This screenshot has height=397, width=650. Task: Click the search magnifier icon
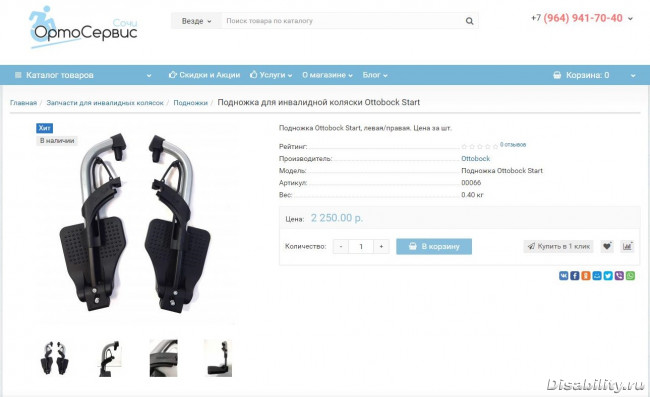click(x=469, y=21)
